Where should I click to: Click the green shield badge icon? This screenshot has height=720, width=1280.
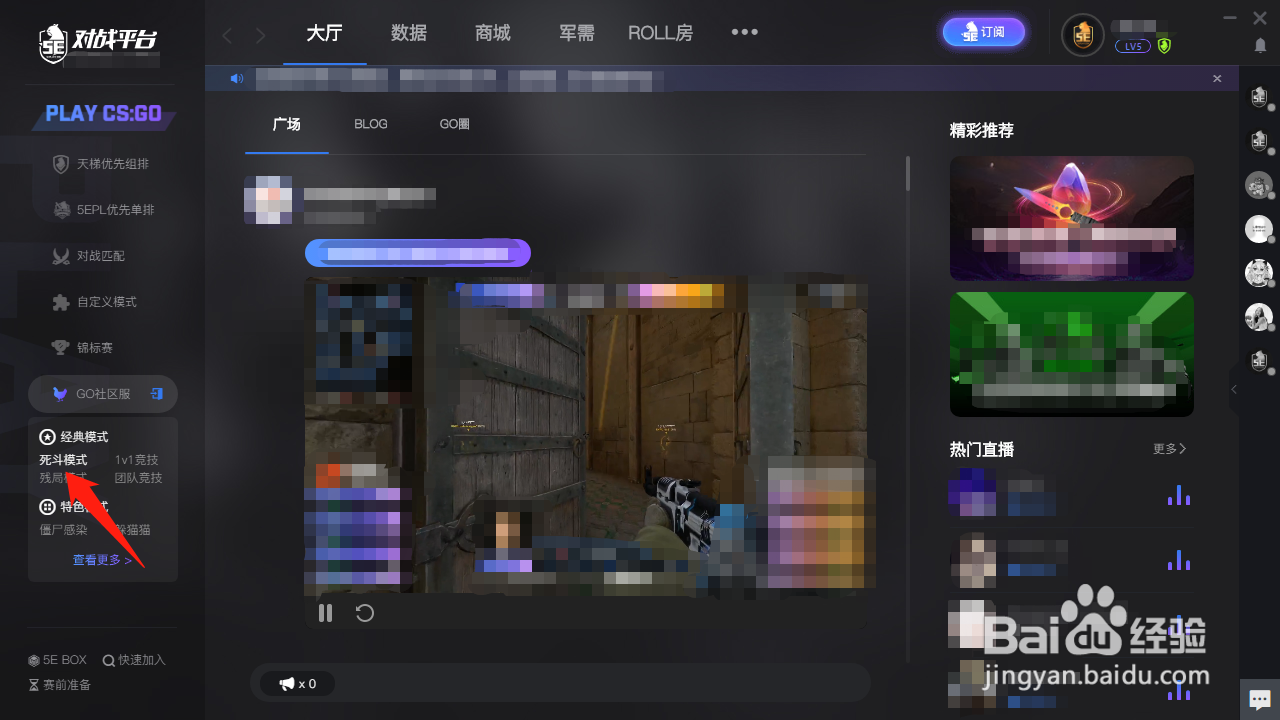[1164, 45]
